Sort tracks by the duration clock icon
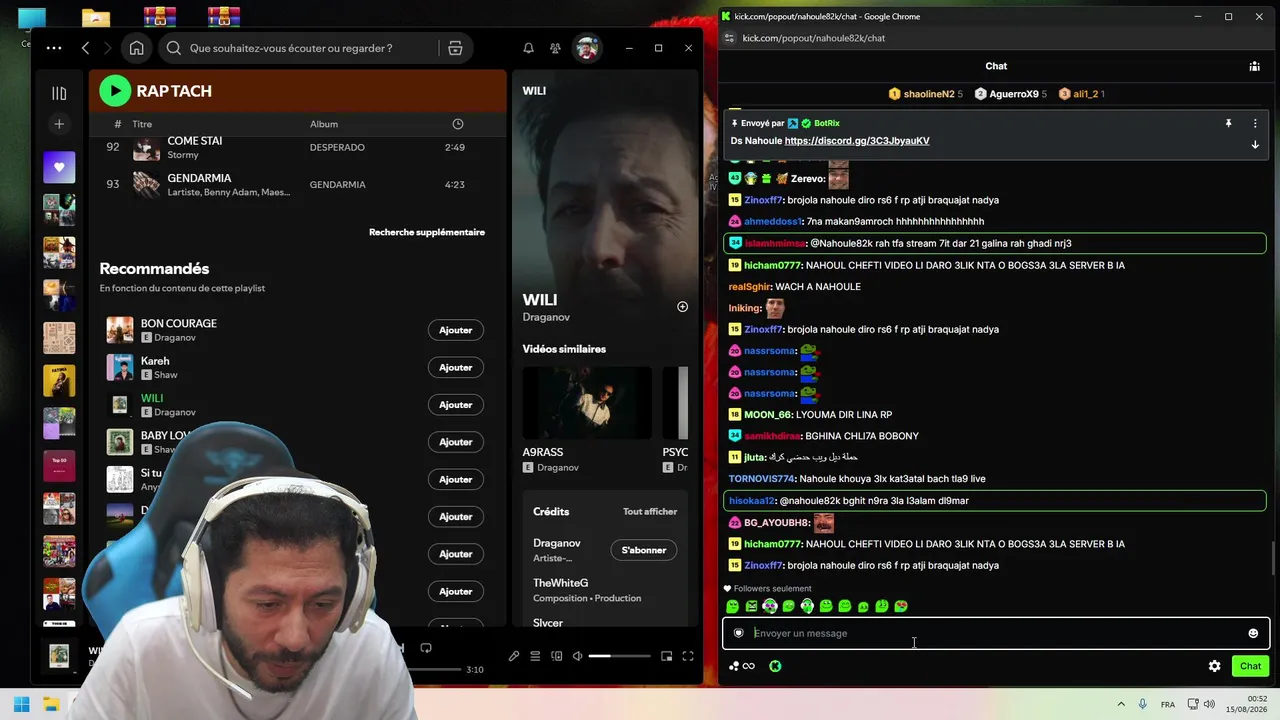This screenshot has height=720, width=1280. pos(458,124)
